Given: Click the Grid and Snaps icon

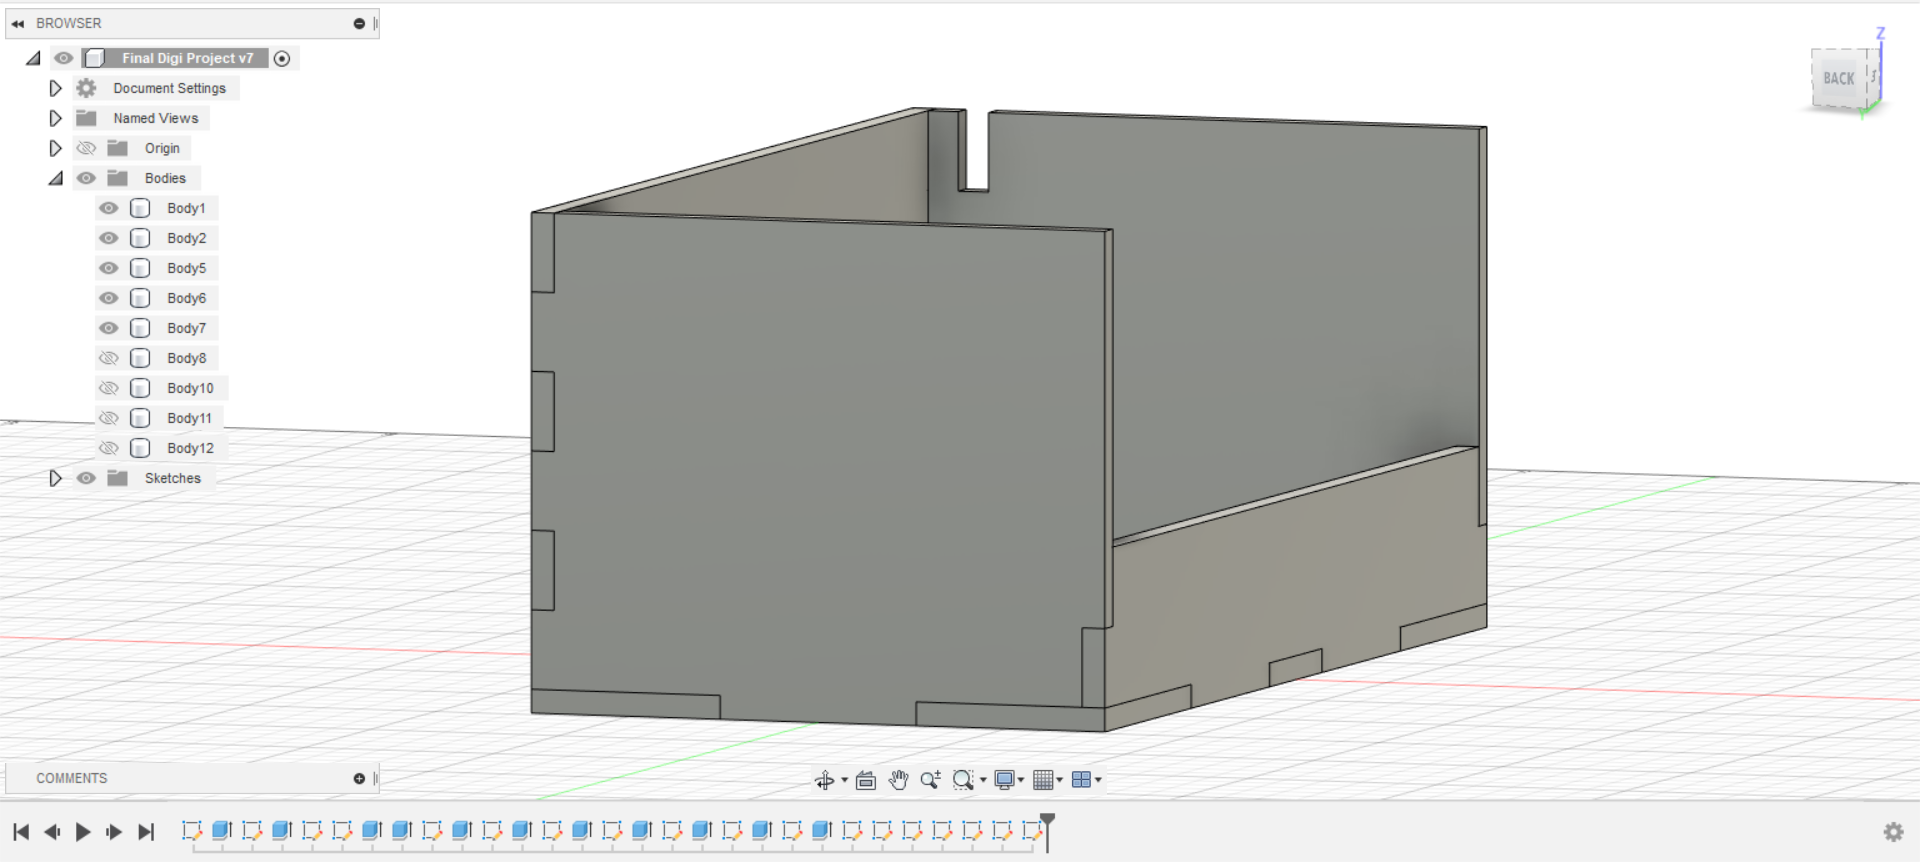Looking at the screenshot, I should pyautogui.click(x=1043, y=780).
